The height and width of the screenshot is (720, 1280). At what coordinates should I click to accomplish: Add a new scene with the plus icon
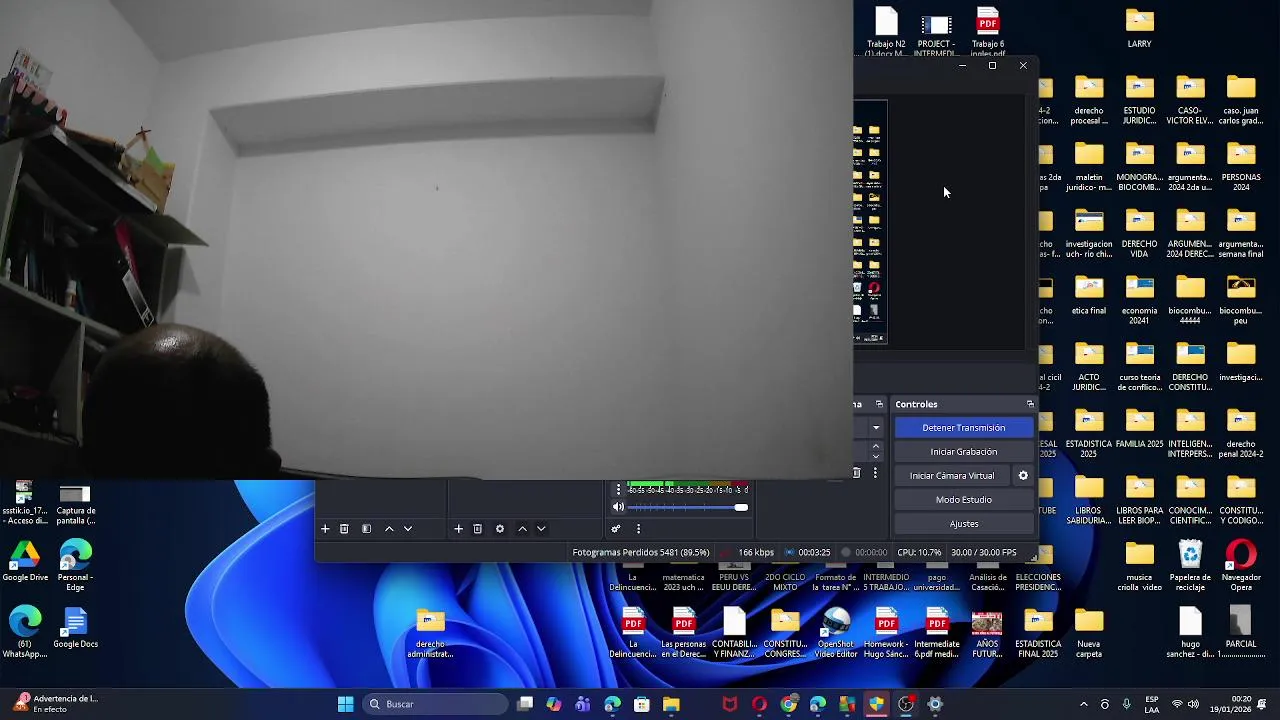click(324, 529)
